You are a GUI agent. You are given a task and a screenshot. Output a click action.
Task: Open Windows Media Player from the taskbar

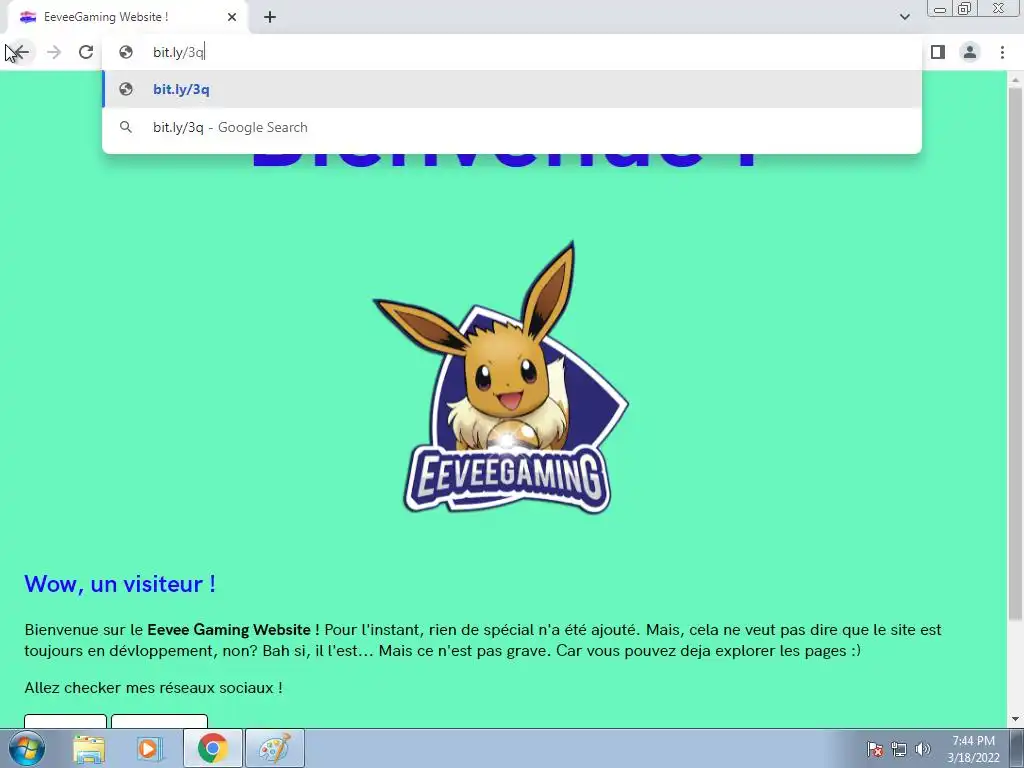[149, 748]
